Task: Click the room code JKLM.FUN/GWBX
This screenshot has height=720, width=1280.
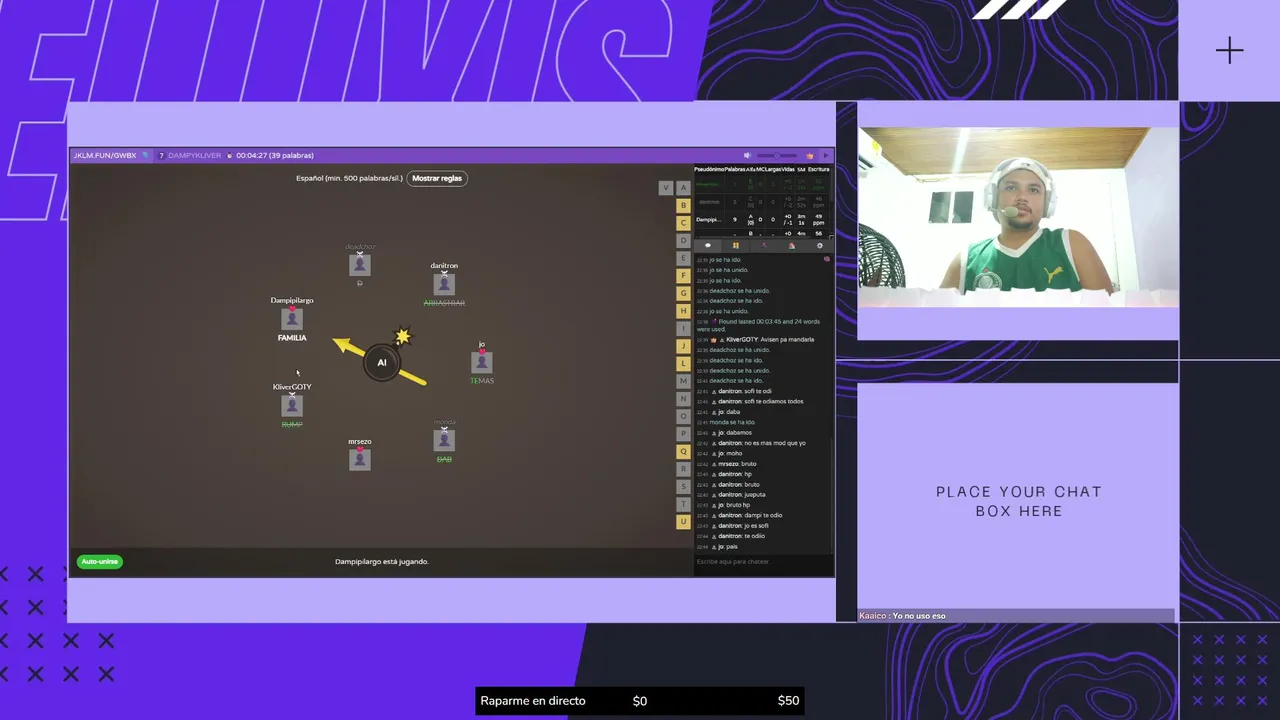Action: (105, 155)
